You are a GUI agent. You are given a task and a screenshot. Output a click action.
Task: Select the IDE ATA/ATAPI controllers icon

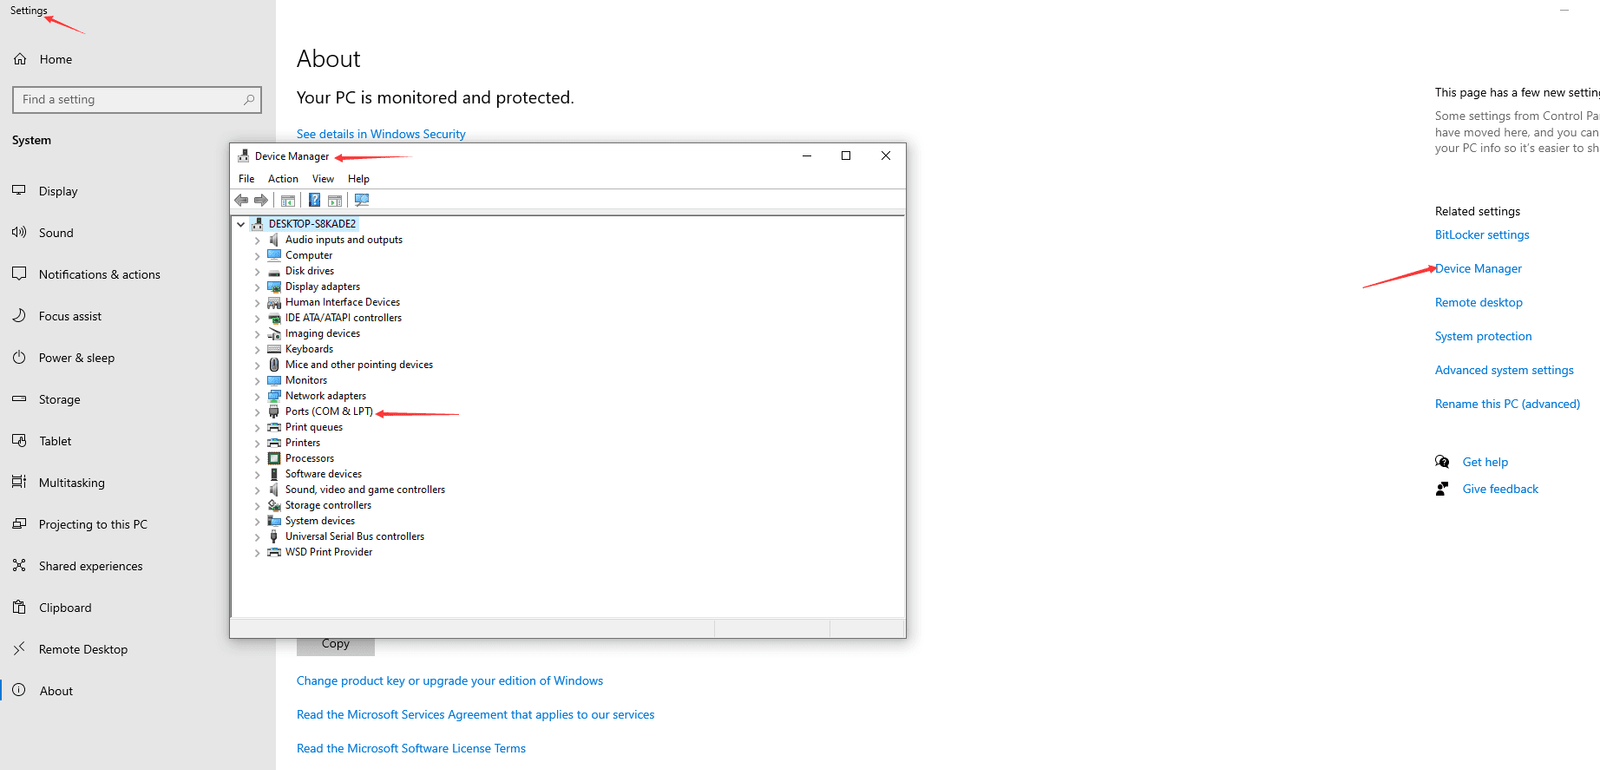tap(274, 318)
